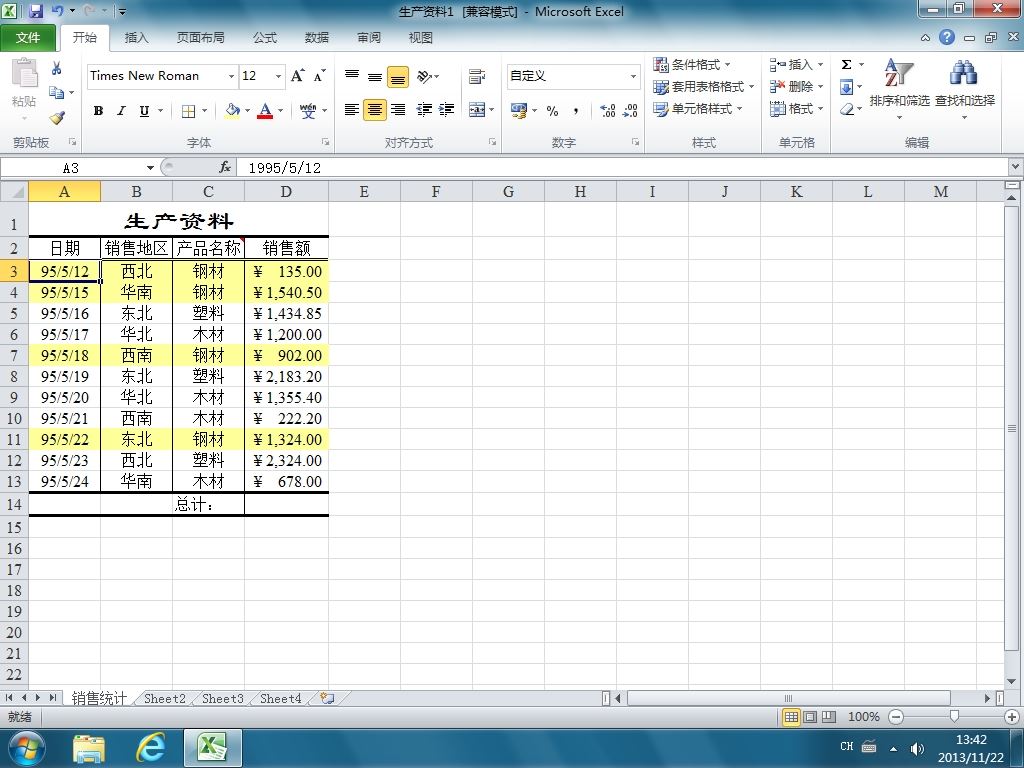
Task: Click the 删除 cells button
Action: (796, 87)
